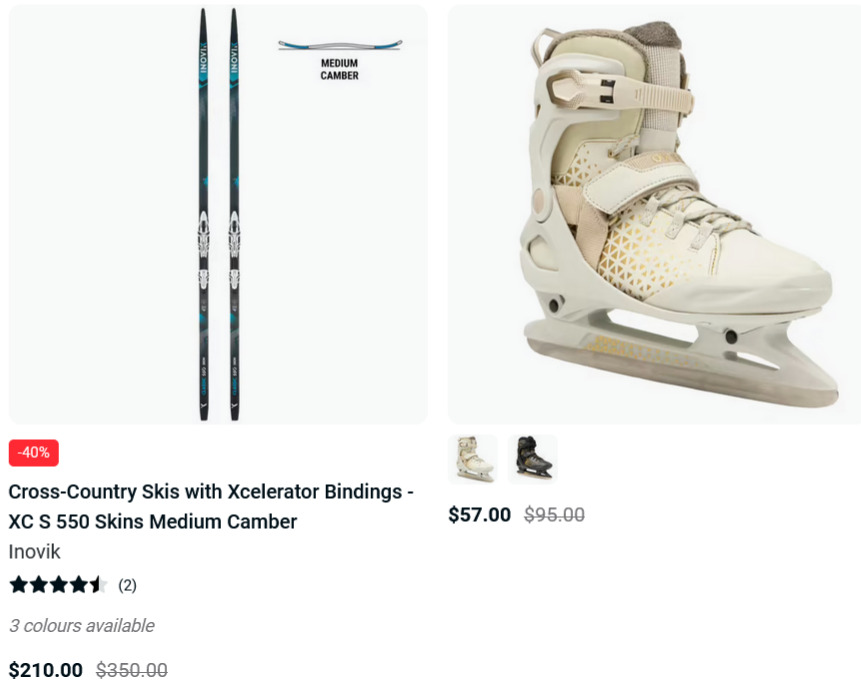Select the beige ice skate colour thumbnail
The height and width of the screenshot is (696, 861).
[473, 459]
